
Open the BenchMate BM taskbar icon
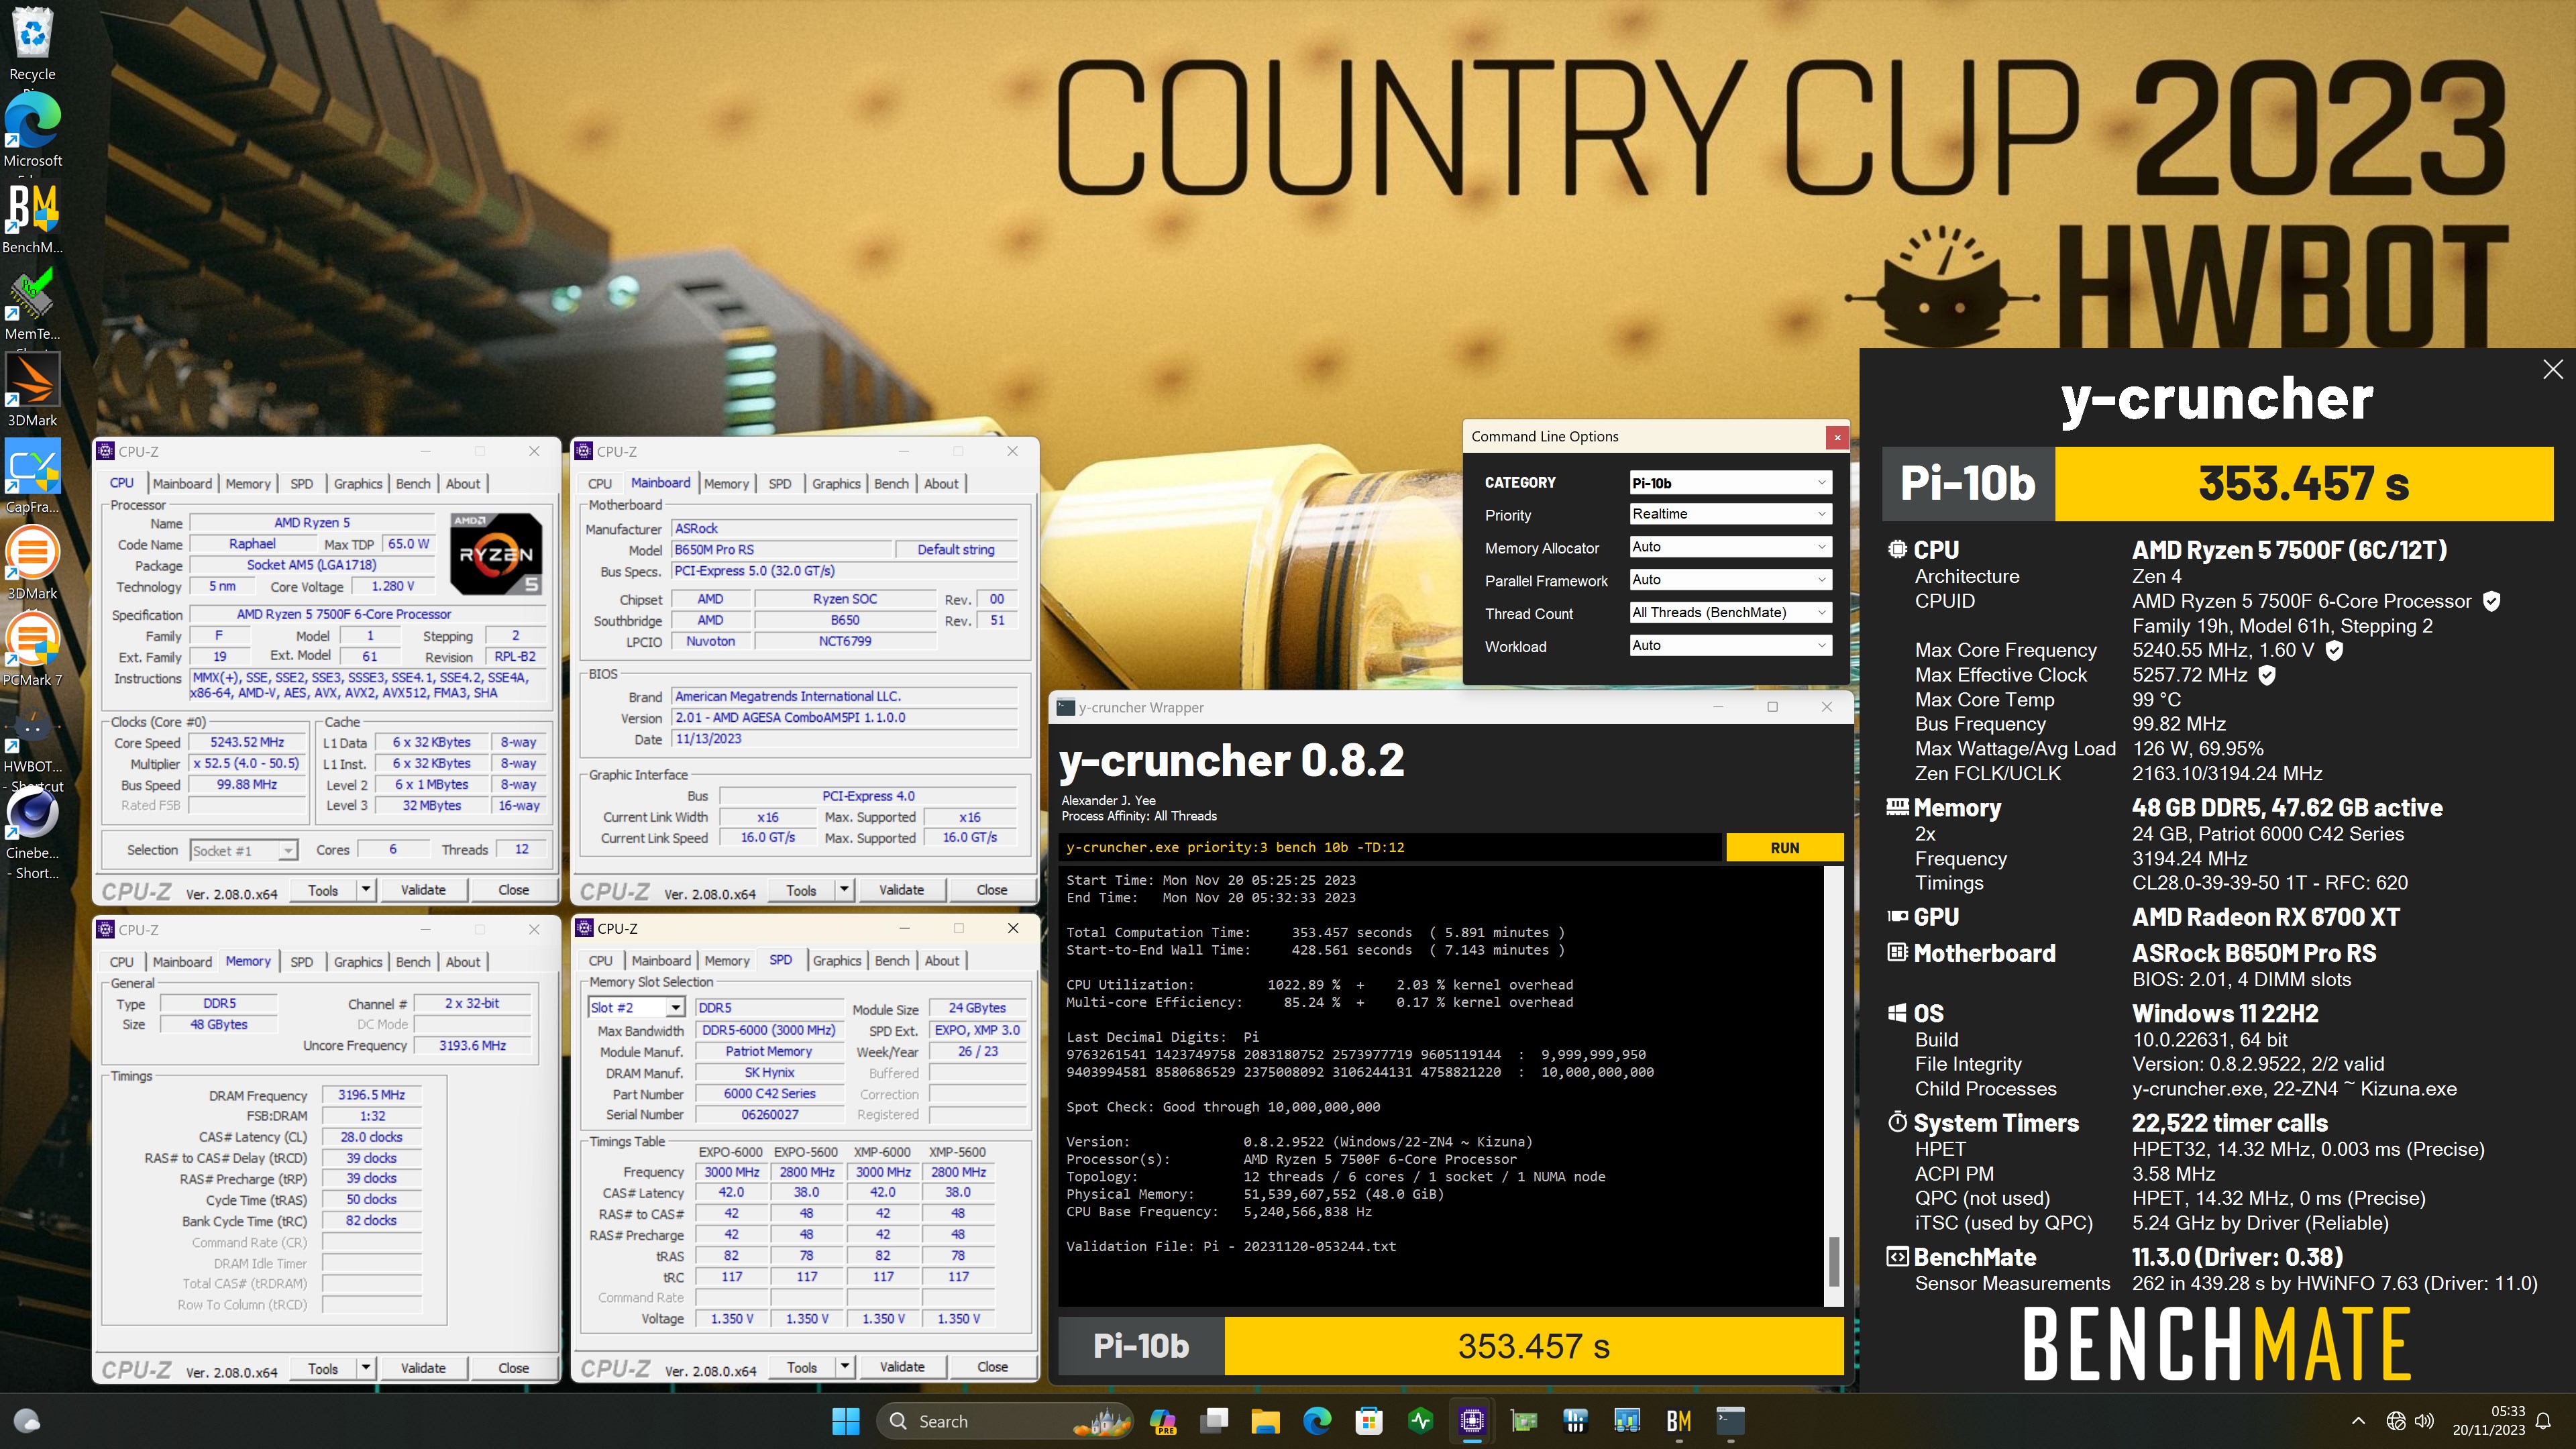point(1679,1421)
